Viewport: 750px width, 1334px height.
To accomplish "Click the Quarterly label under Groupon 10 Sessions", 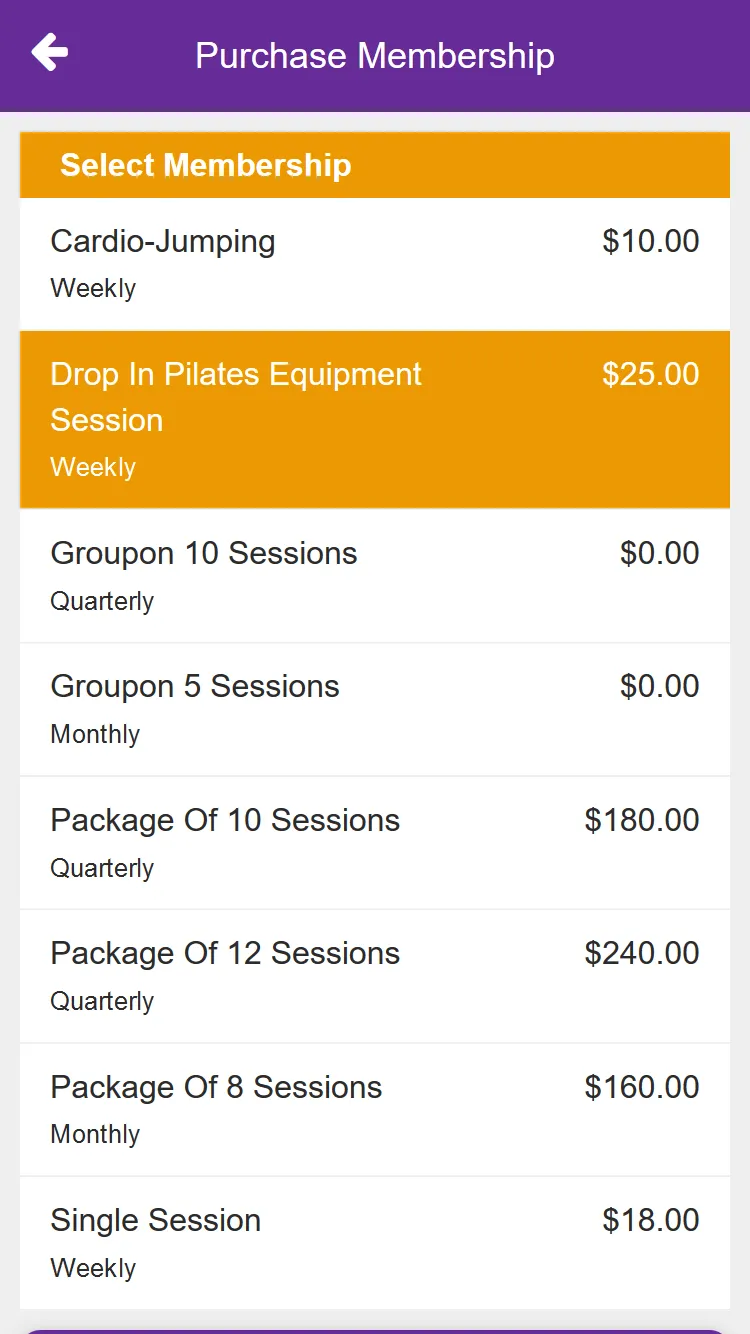I will pos(102,602).
